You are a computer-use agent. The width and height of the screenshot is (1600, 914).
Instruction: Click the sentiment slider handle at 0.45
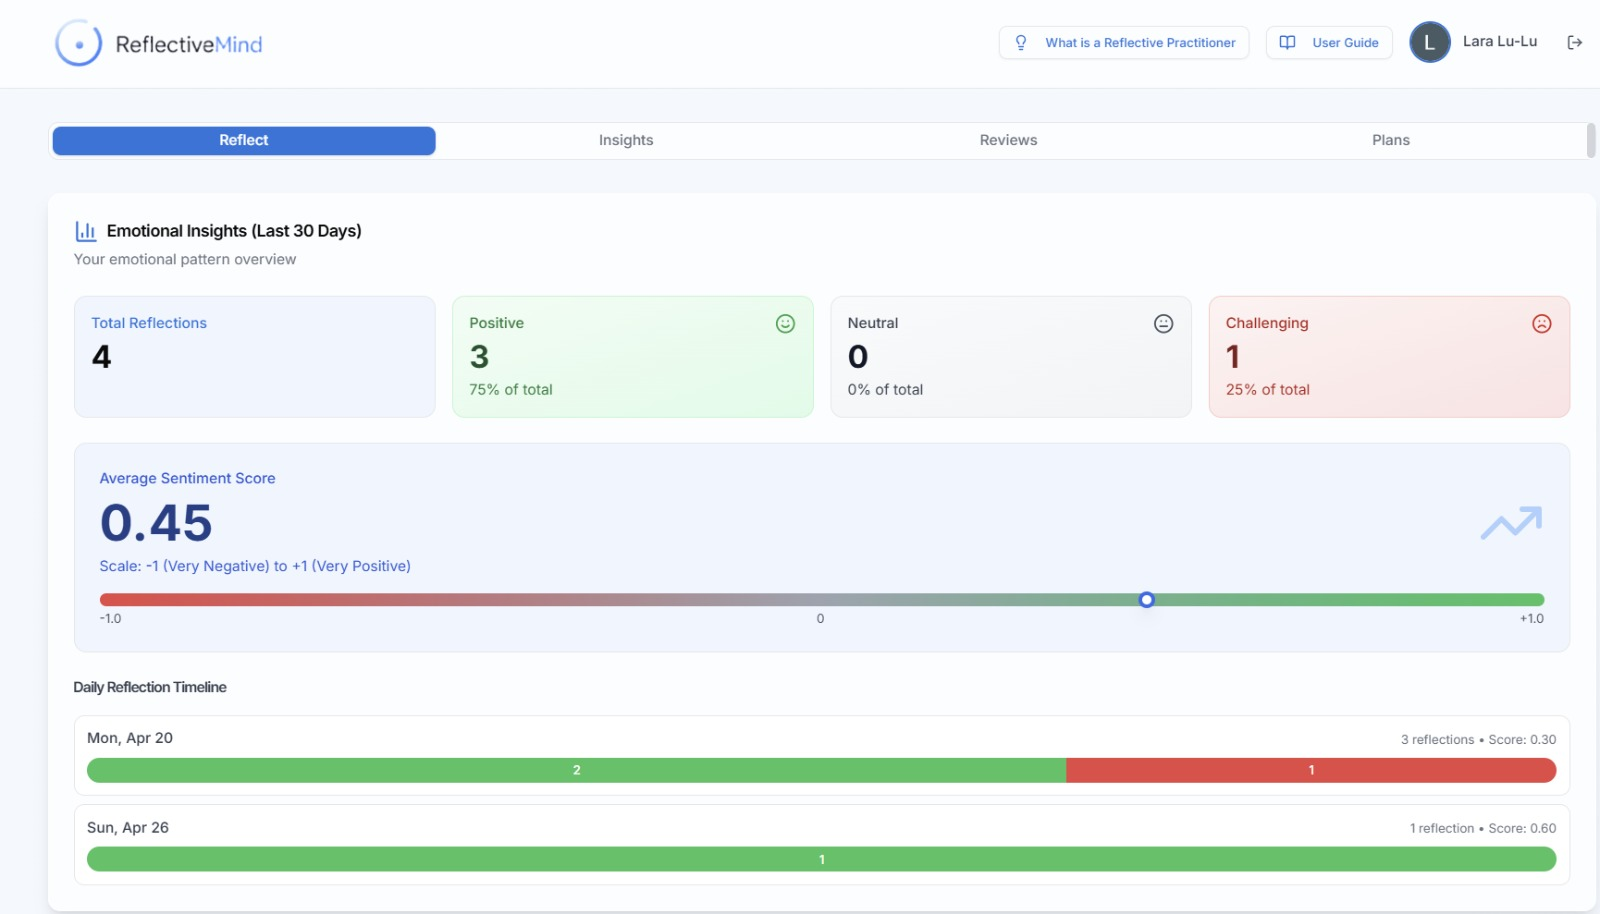click(x=1147, y=600)
